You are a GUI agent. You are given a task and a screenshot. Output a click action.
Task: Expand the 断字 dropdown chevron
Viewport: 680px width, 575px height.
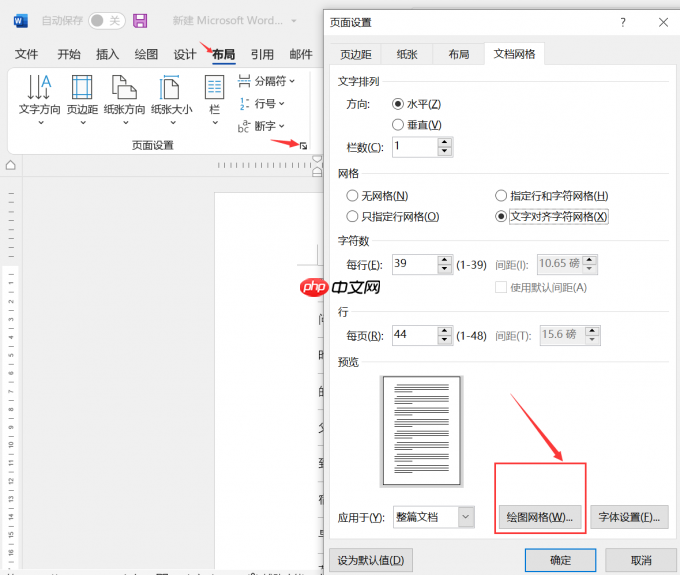(281, 126)
